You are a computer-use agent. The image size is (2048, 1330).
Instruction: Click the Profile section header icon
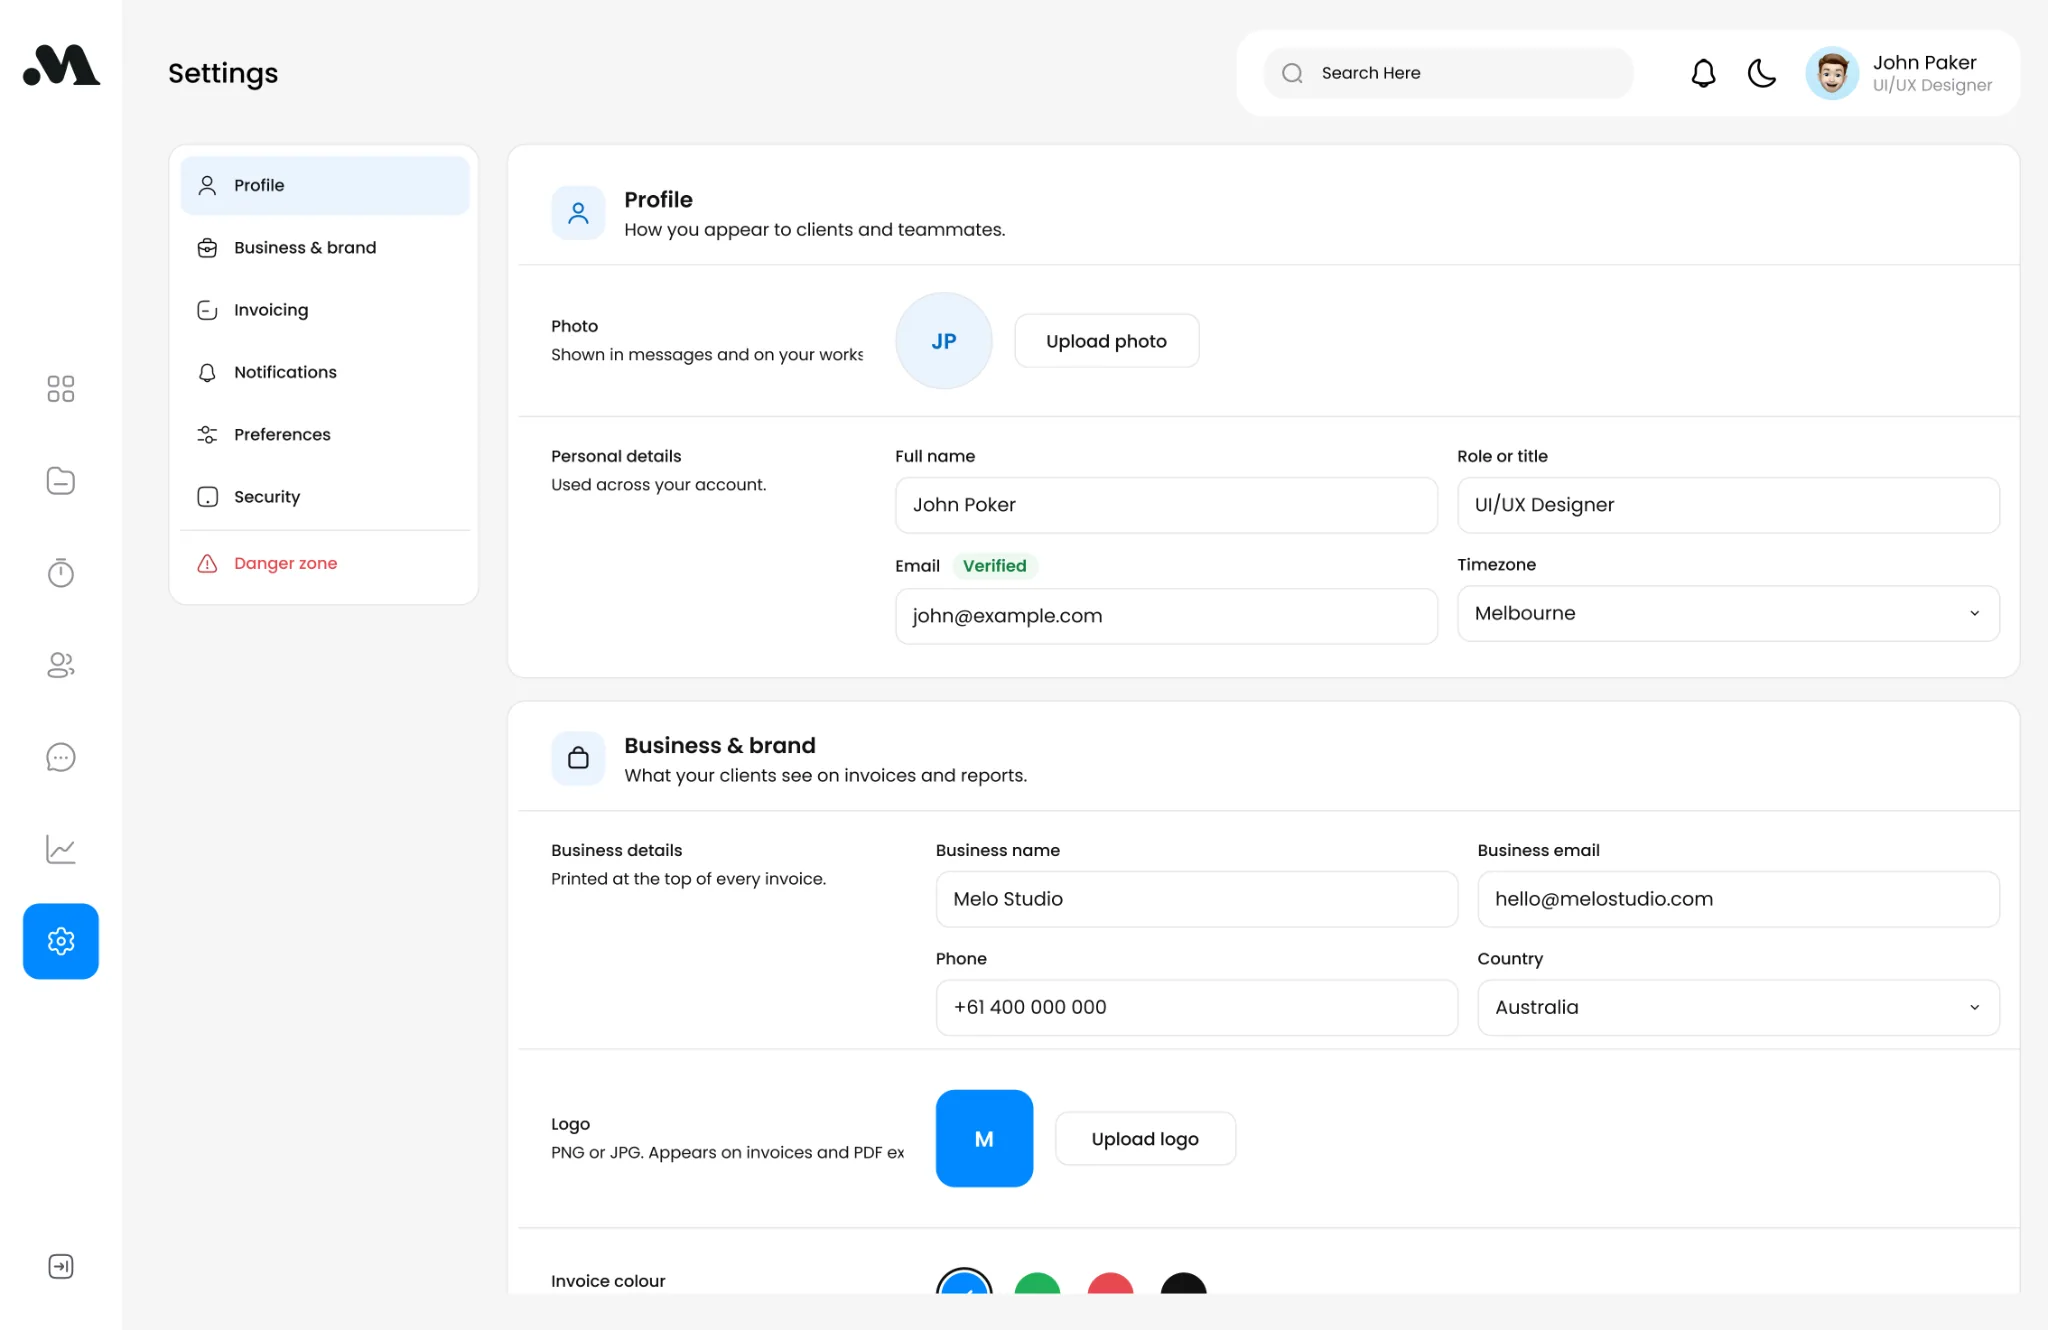coord(578,213)
